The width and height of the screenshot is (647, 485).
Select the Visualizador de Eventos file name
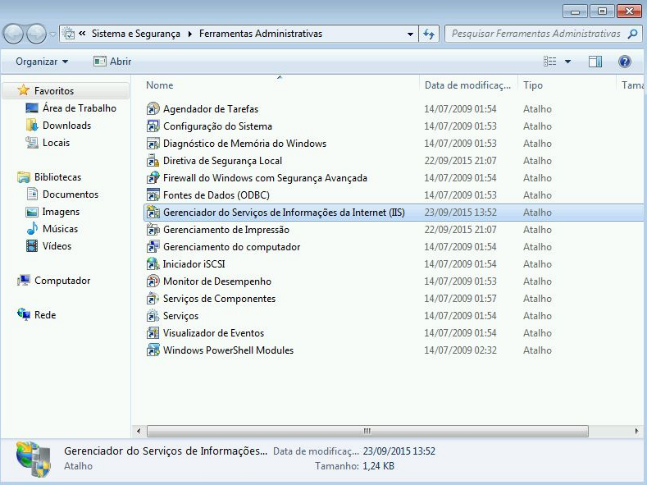pos(213,333)
